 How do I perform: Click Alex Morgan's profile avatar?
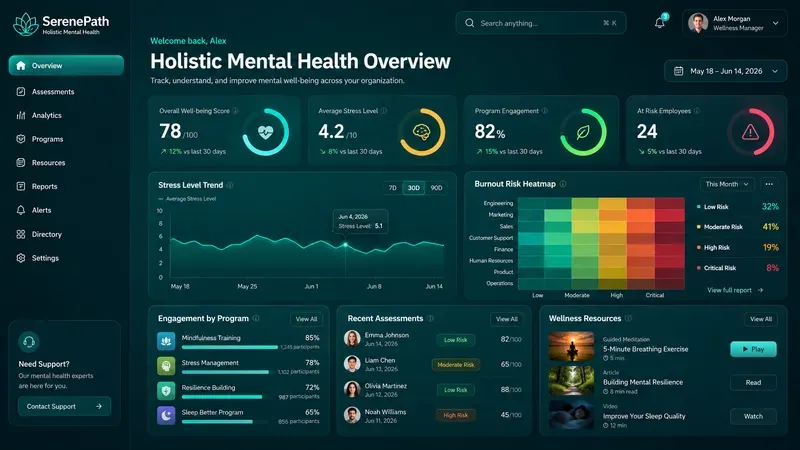coord(697,23)
